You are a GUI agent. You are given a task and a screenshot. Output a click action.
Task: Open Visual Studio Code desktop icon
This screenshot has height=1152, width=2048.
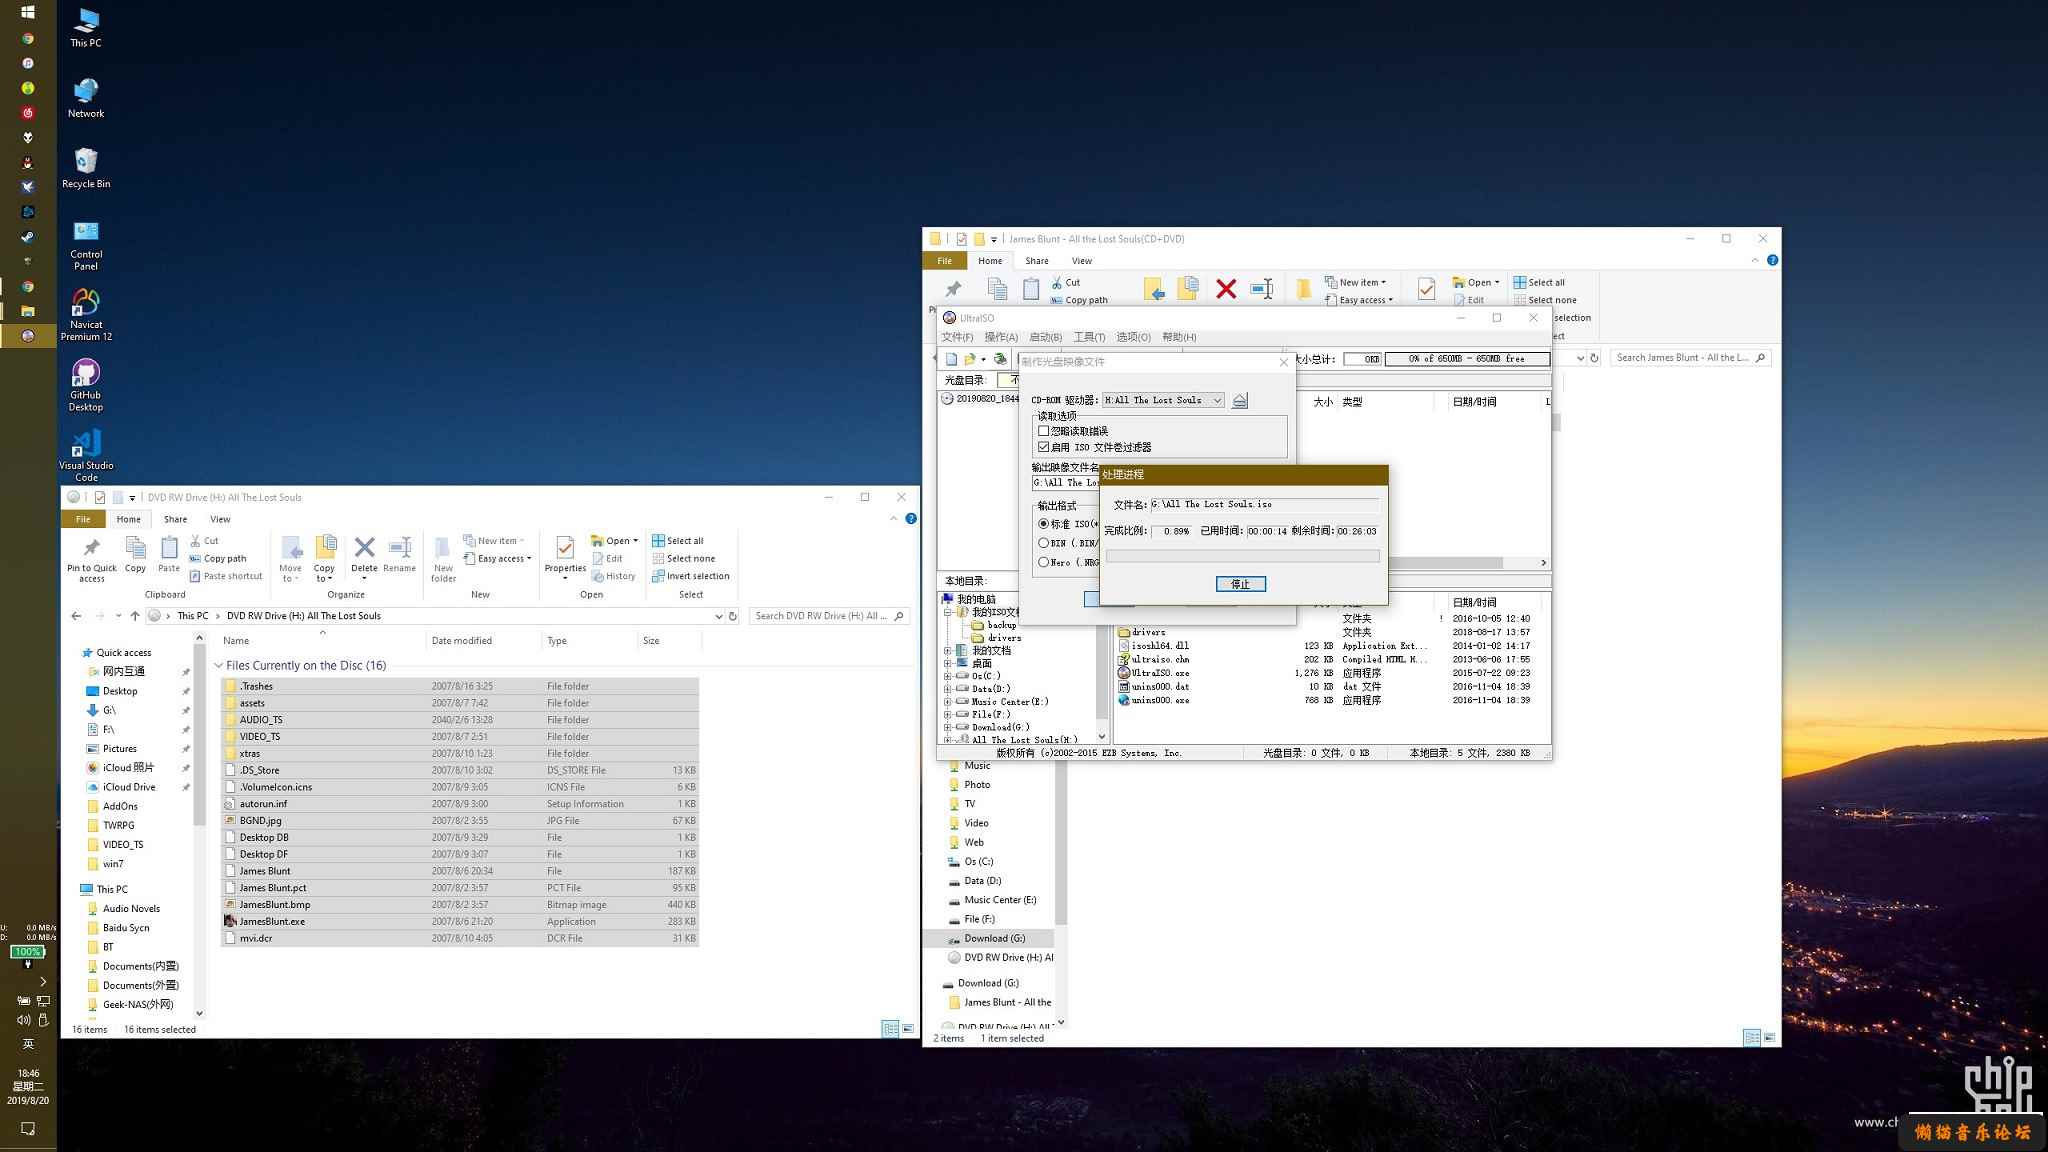point(86,455)
